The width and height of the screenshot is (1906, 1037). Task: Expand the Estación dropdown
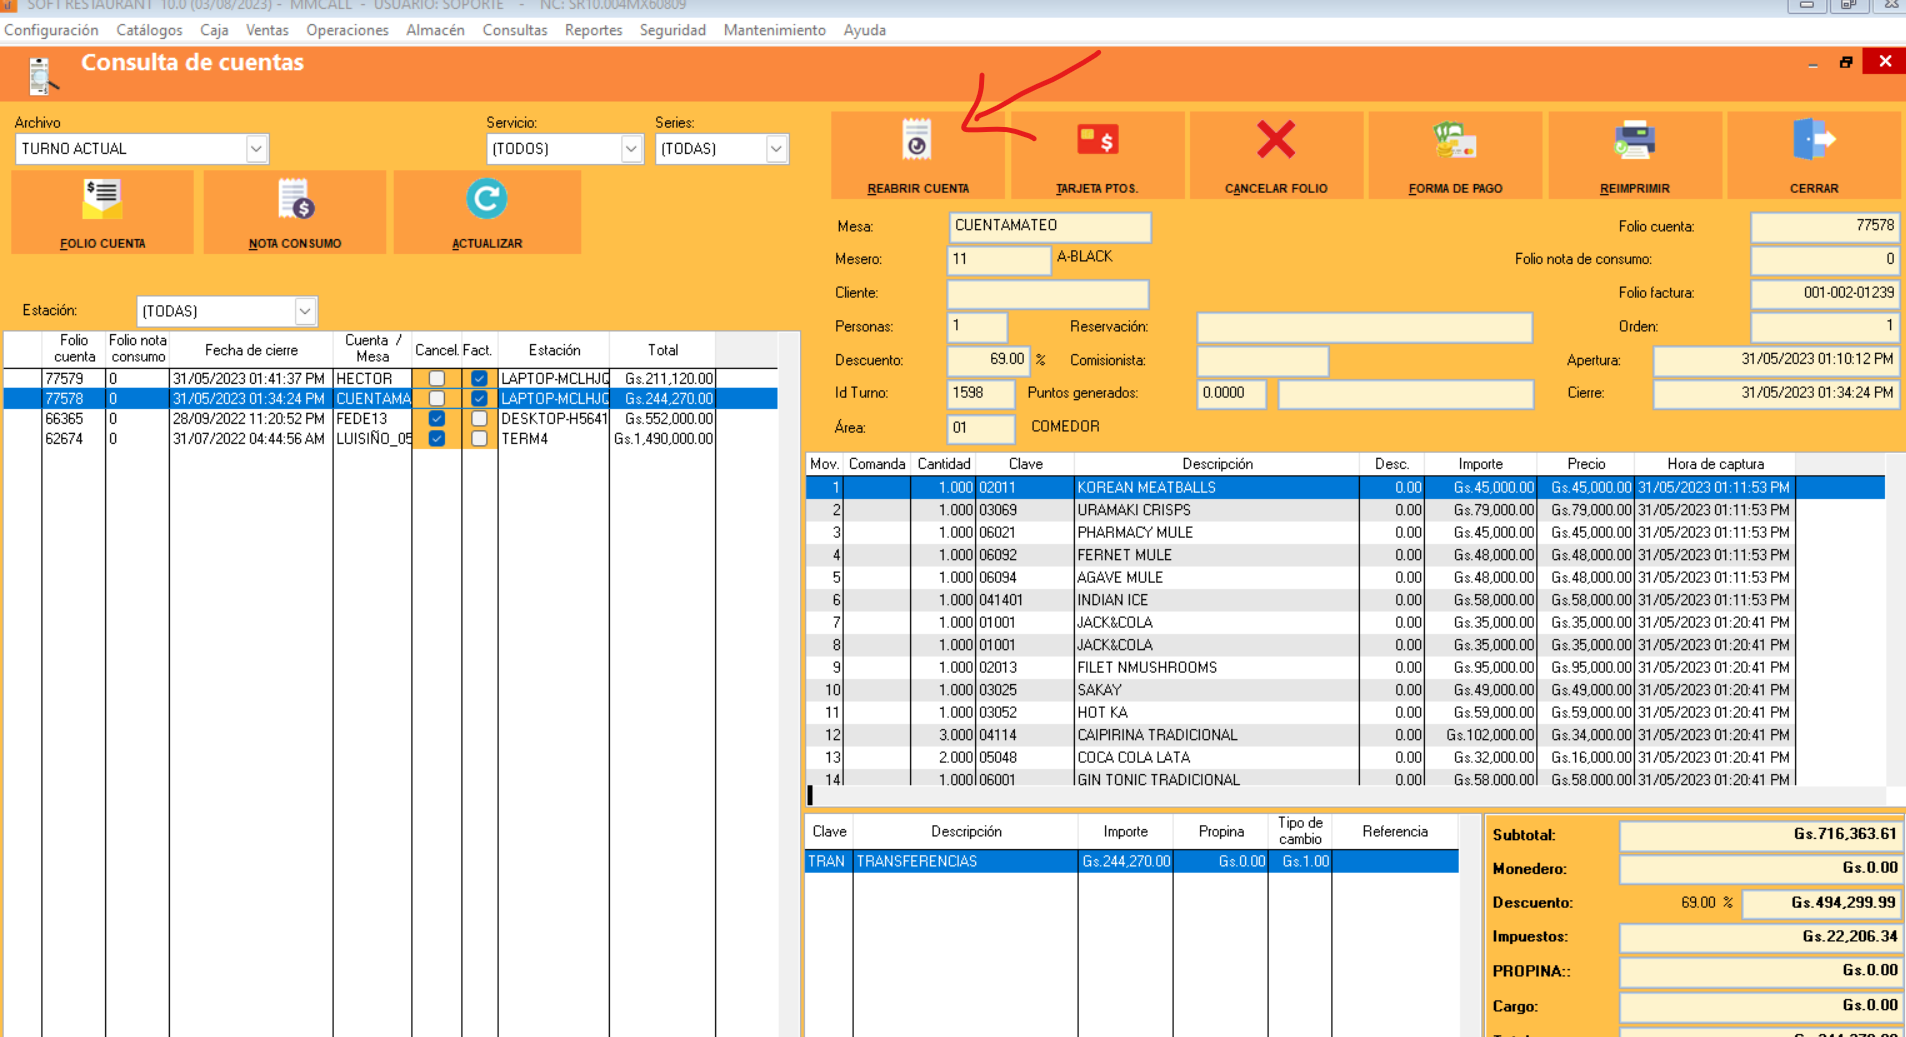(305, 312)
